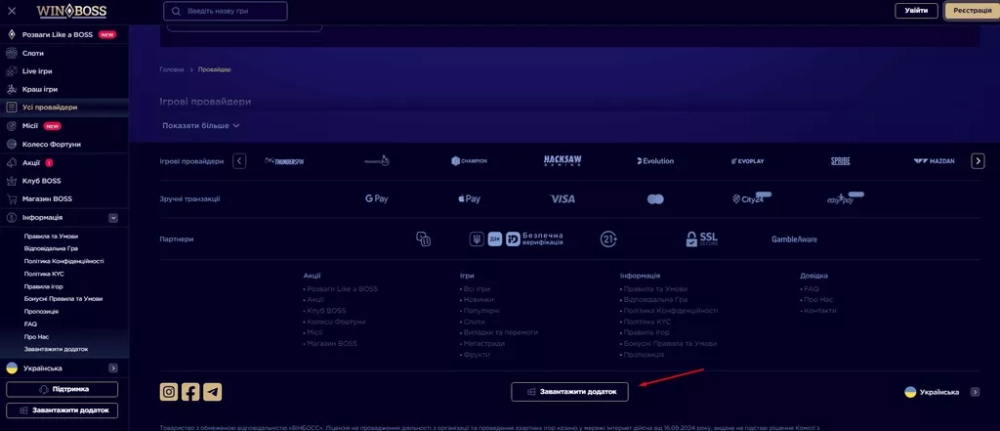Click the Реєстрація registration button

tap(972, 11)
